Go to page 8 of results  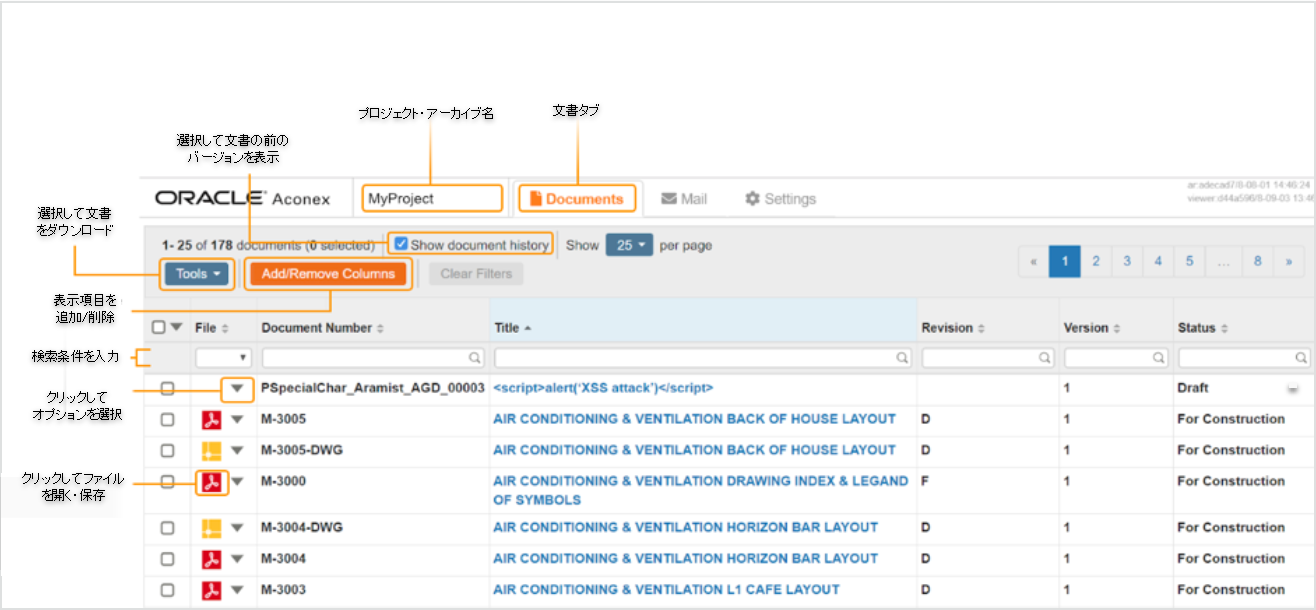[x=1257, y=261]
